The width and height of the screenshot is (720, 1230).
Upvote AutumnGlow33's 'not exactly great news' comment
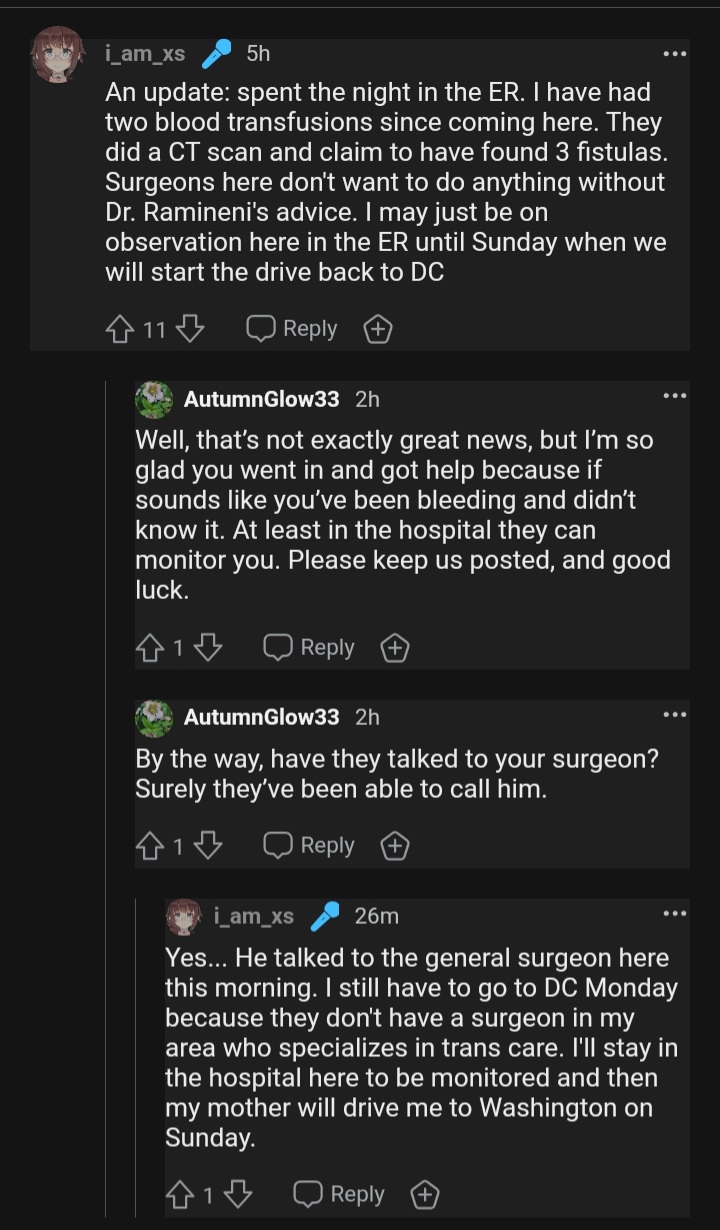point(151,648)
